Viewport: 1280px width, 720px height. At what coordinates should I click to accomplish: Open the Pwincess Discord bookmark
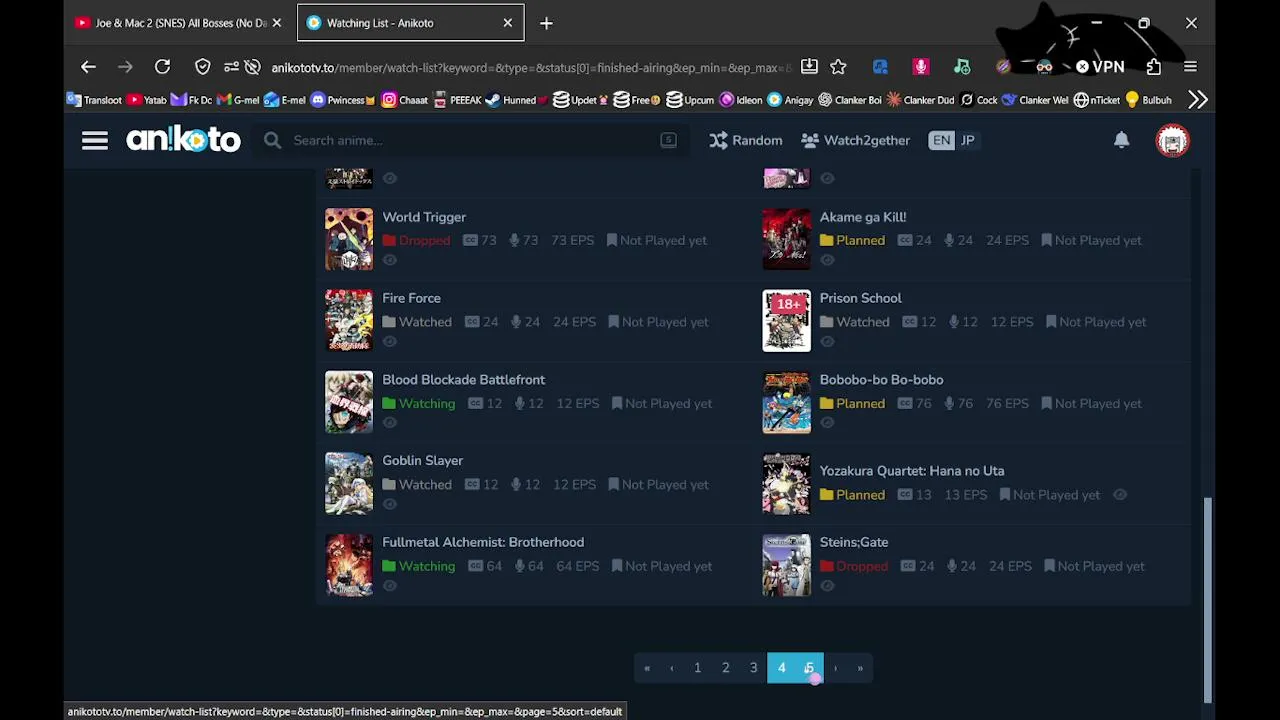pos(343,100)
